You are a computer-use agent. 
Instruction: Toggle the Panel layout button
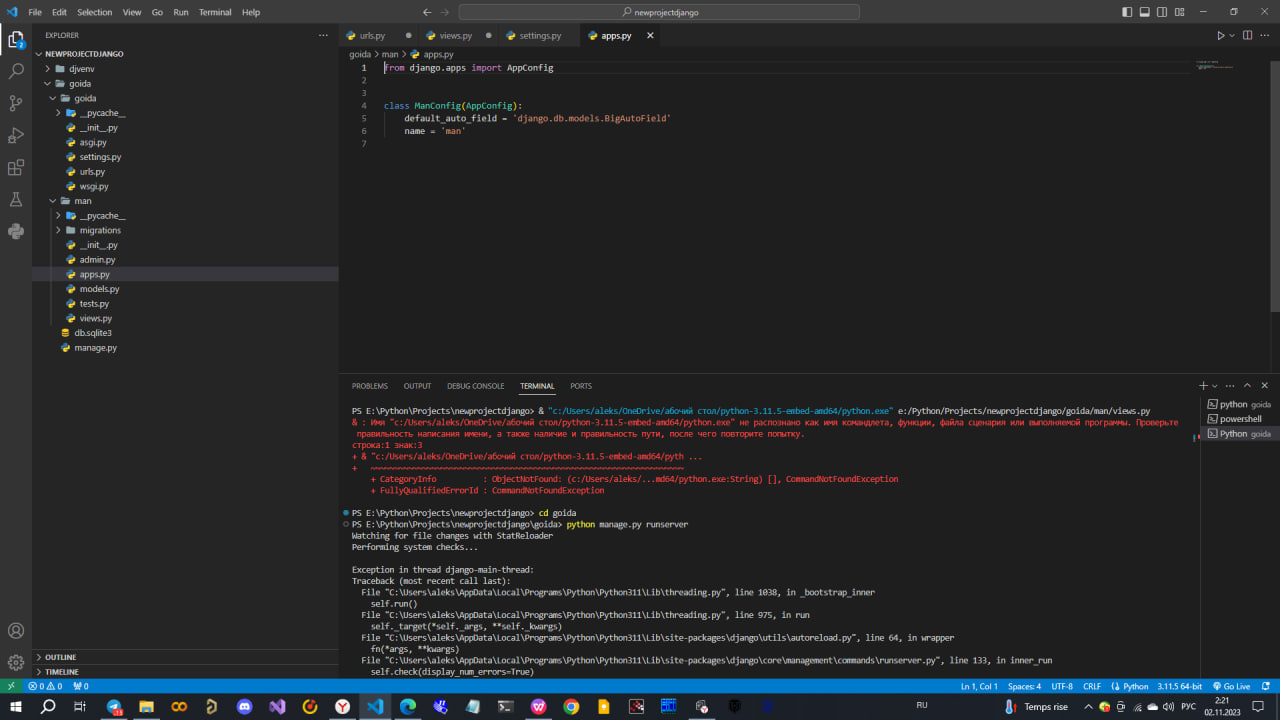(1145, 12)
